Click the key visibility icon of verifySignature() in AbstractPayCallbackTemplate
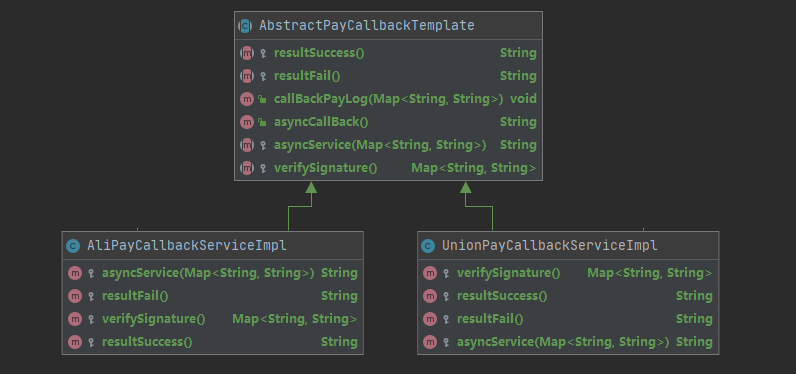 (262, 168)
